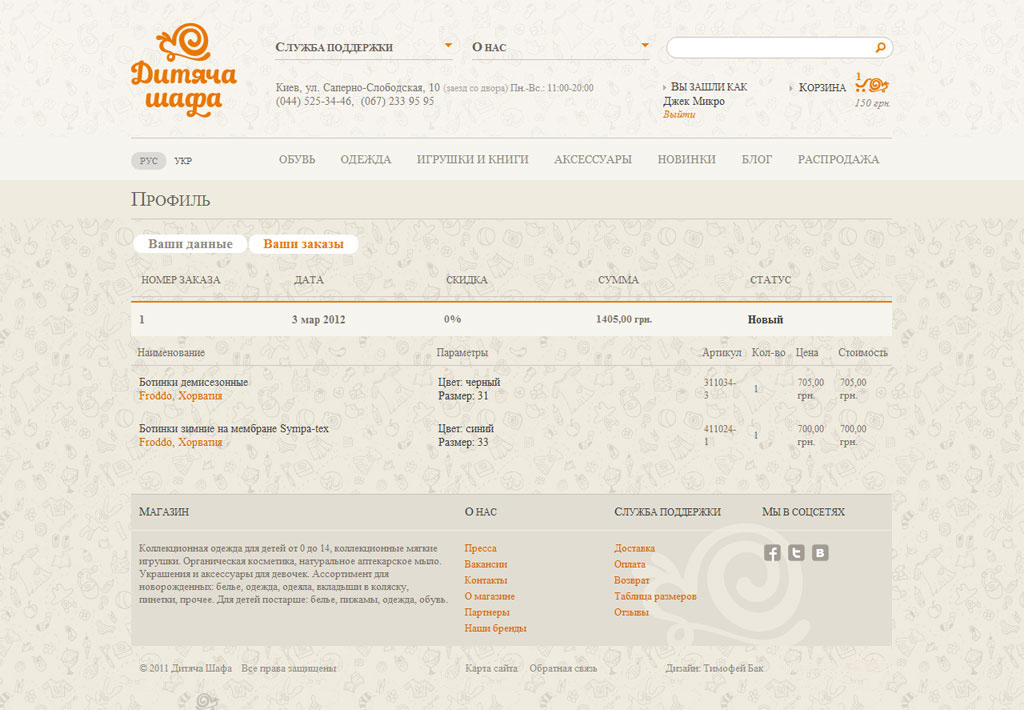
Task: Click the Выйти logout link
Action: click(679, 114)
